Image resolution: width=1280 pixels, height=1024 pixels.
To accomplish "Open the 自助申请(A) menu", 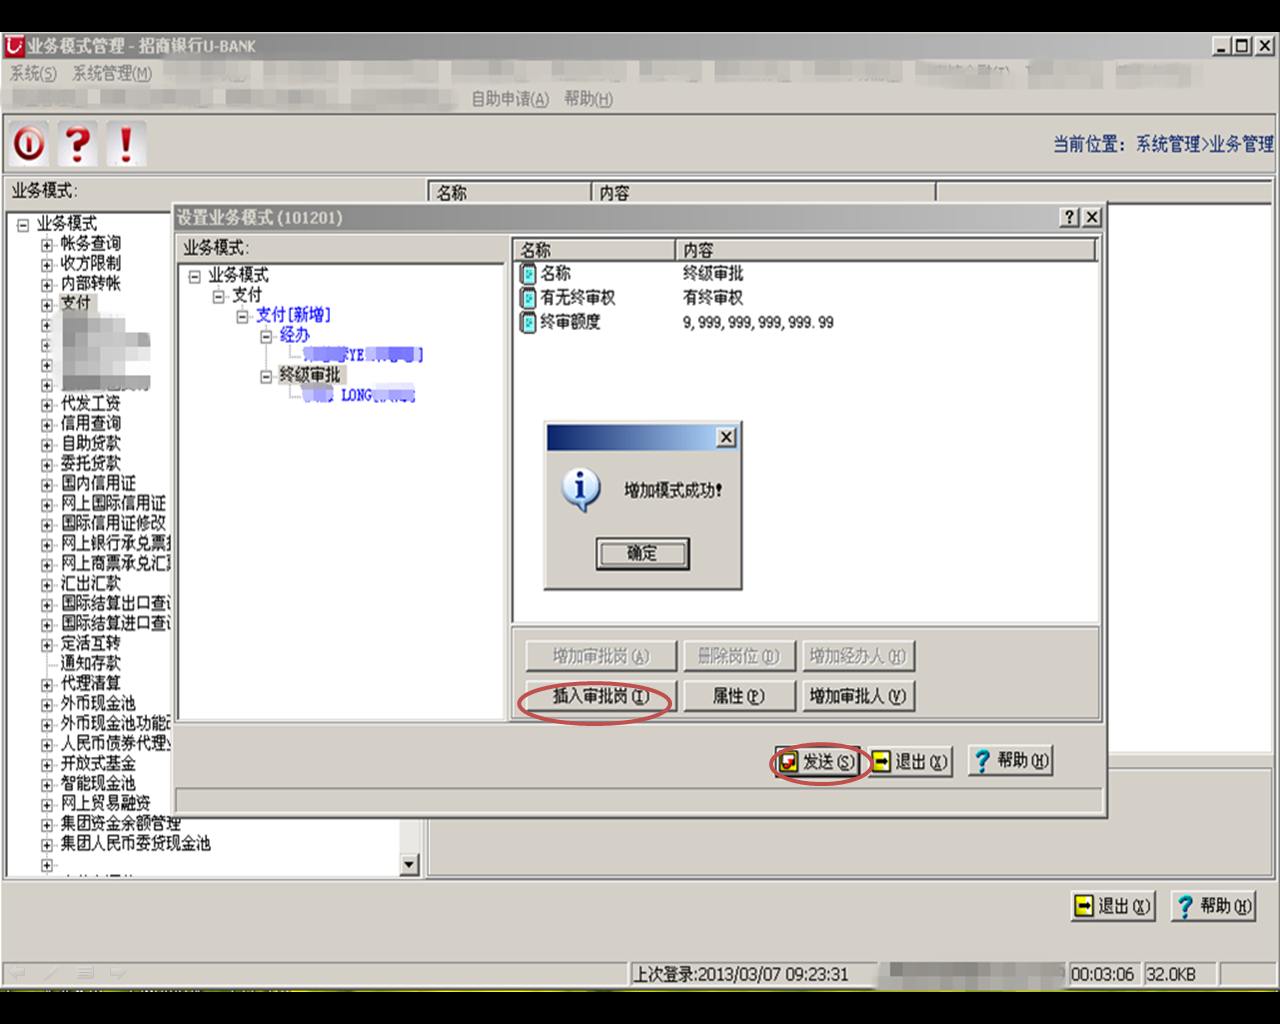I will 510,99.
